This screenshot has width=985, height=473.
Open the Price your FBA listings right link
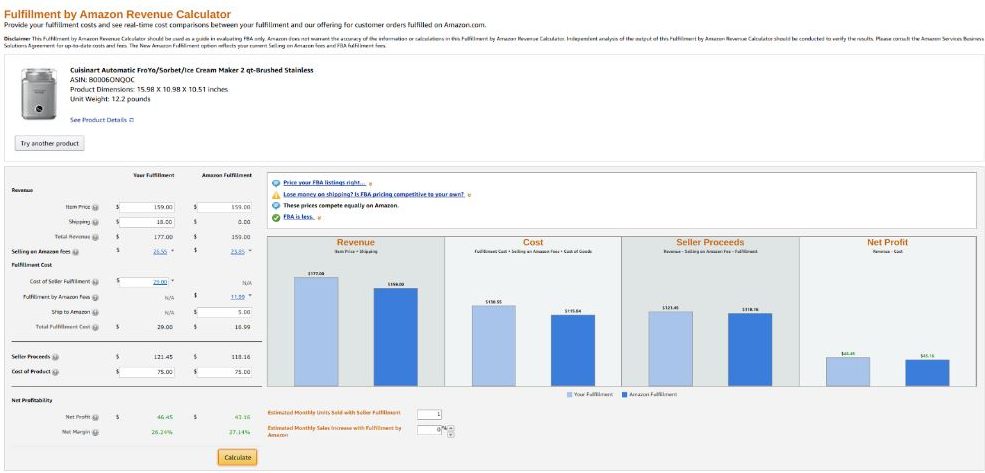(324, 183)
